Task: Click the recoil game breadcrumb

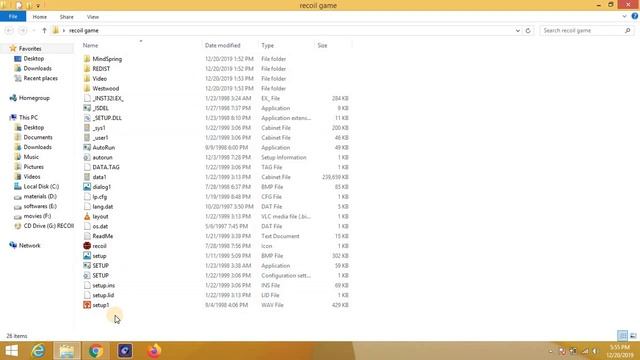Action: click(84, 31)
